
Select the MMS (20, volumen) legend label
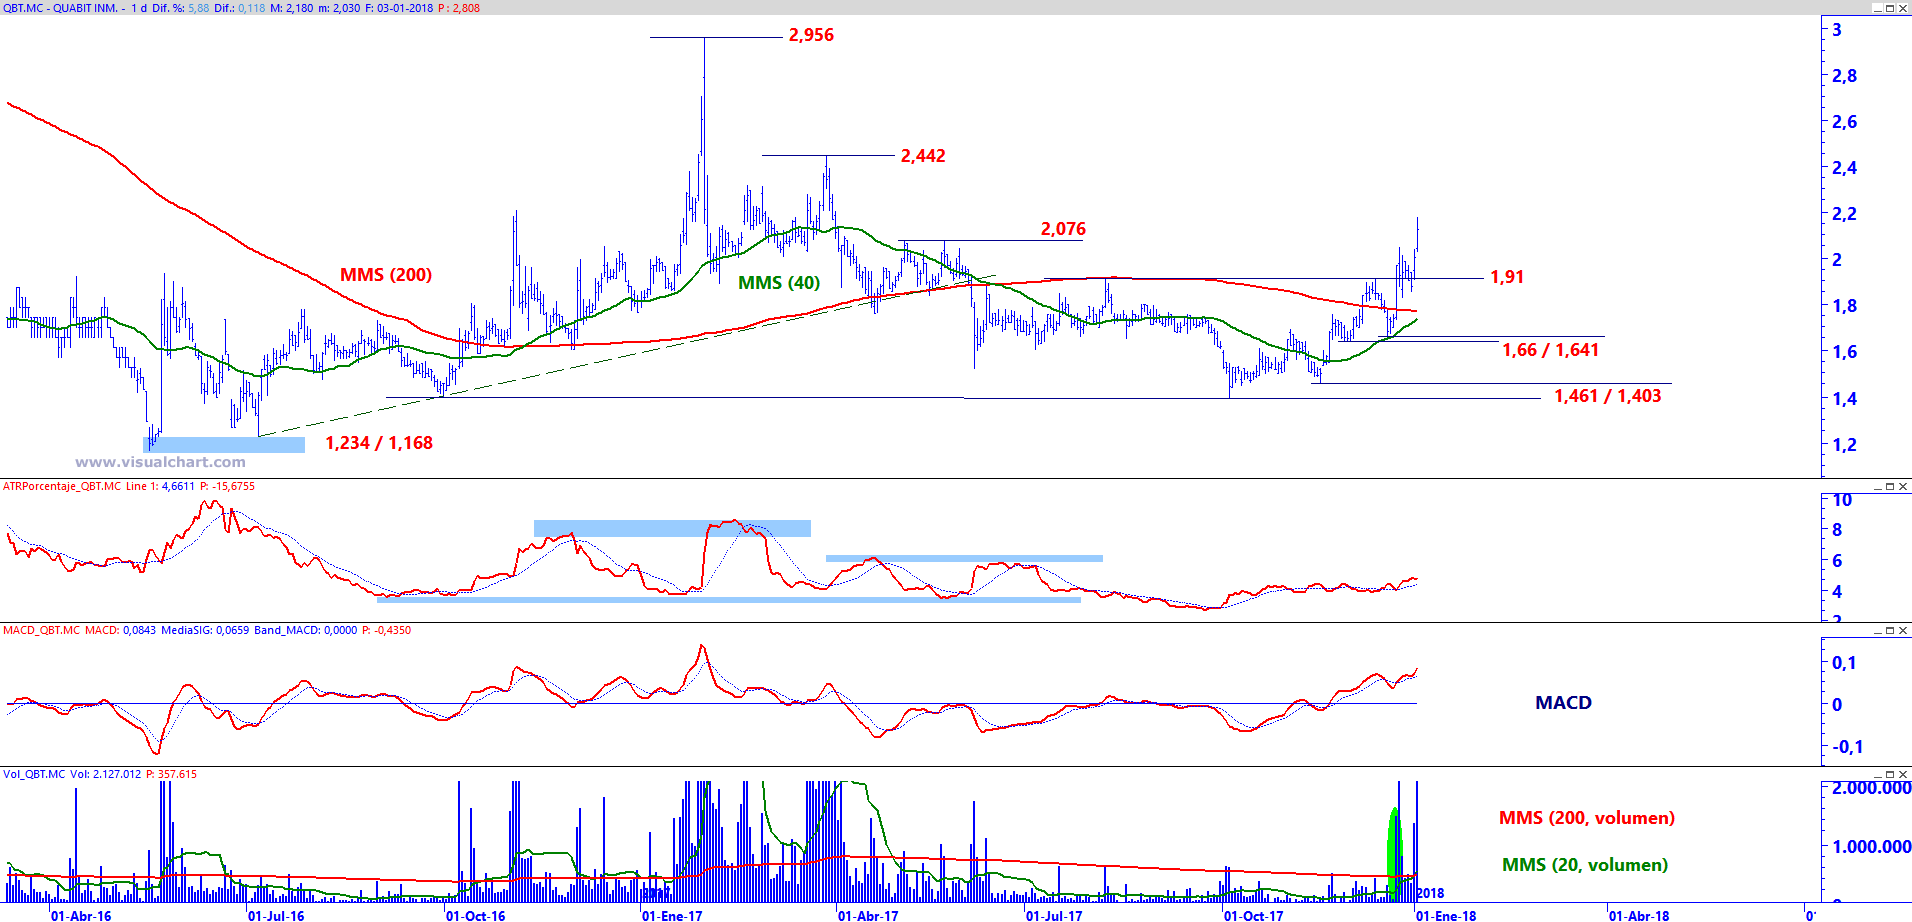point(1585,865)
